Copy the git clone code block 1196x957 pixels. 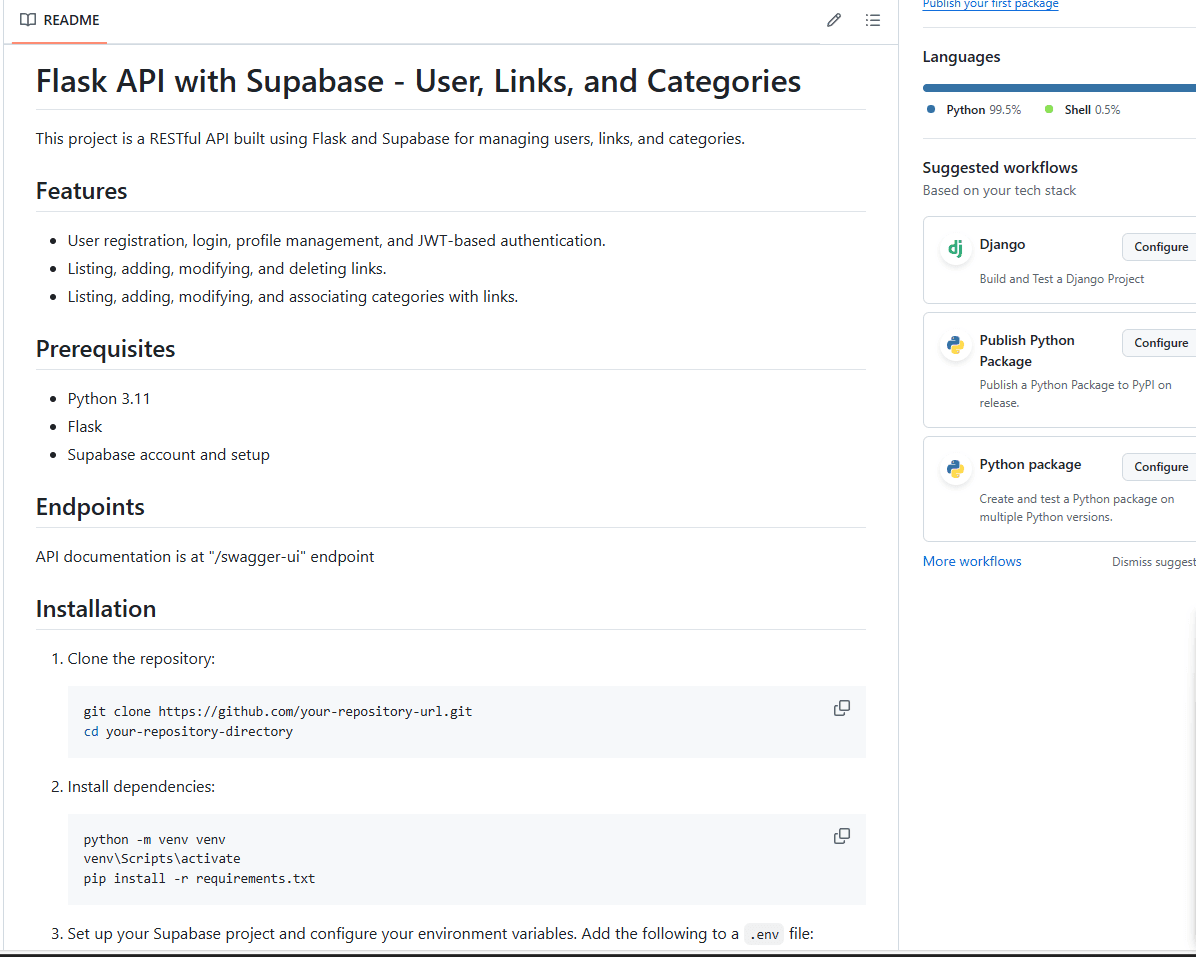[842, 708]
